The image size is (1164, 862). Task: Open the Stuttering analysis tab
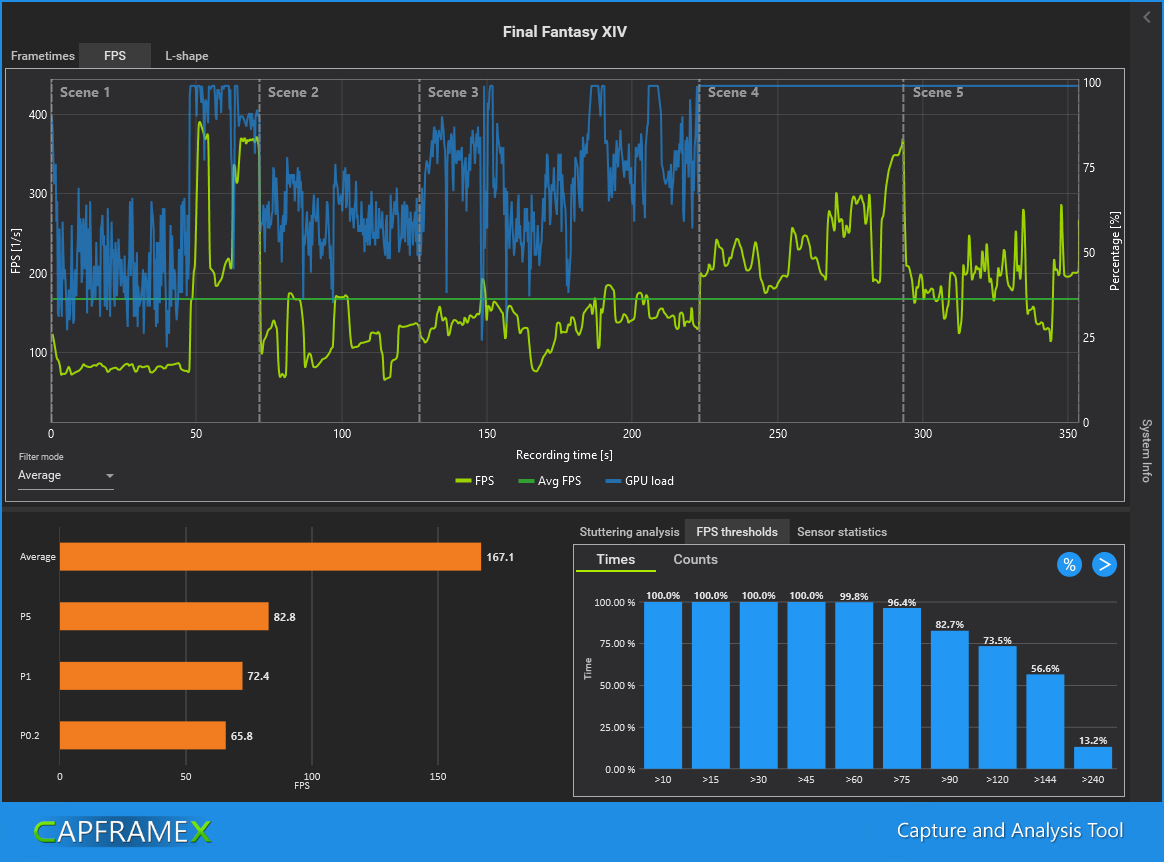coord(629,532)
